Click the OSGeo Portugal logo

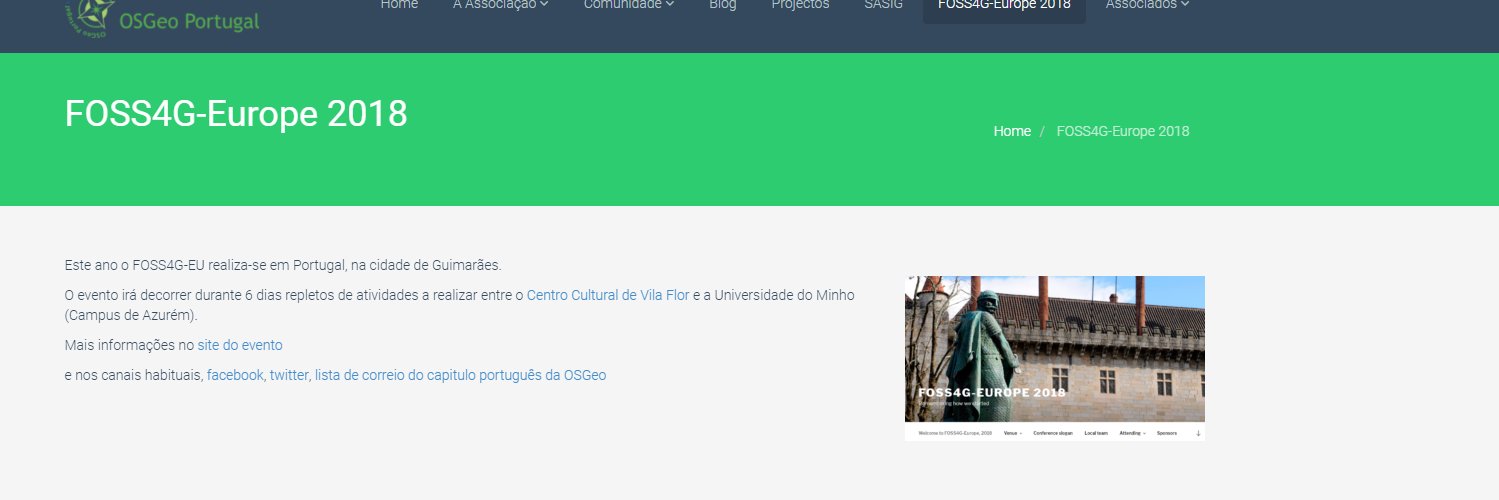(164, 18)
